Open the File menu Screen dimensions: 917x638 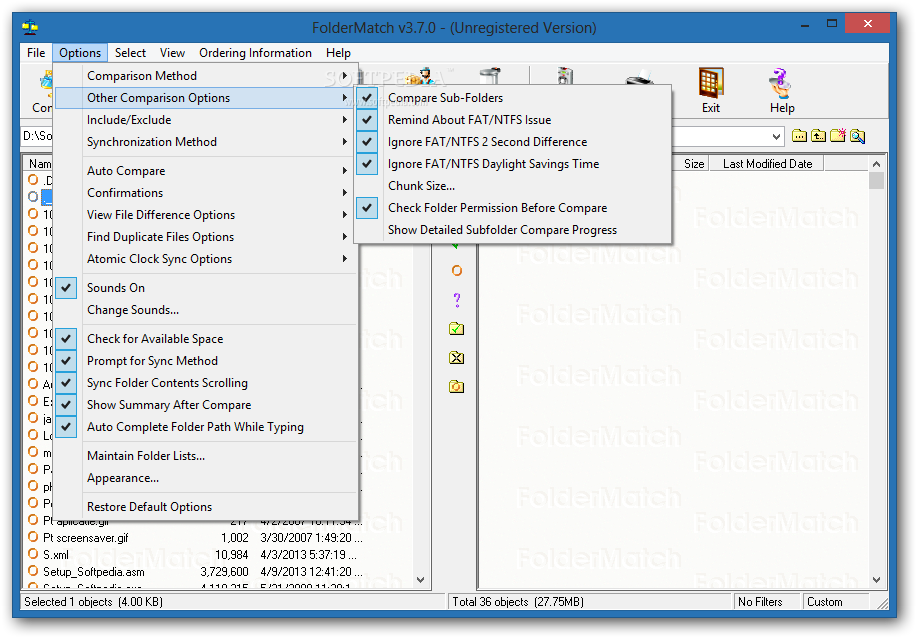(36, 53)
